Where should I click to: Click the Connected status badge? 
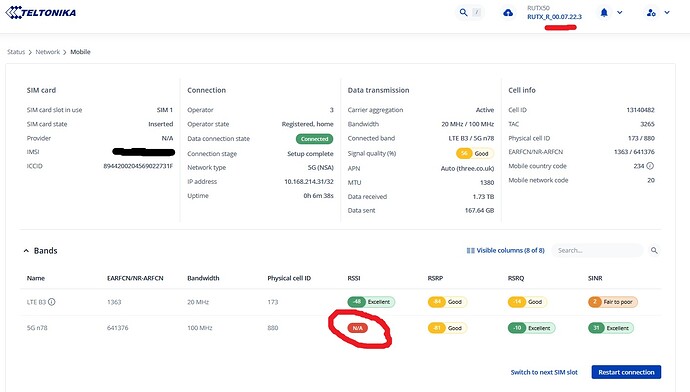pyautogui.click(x=315, y=139)
